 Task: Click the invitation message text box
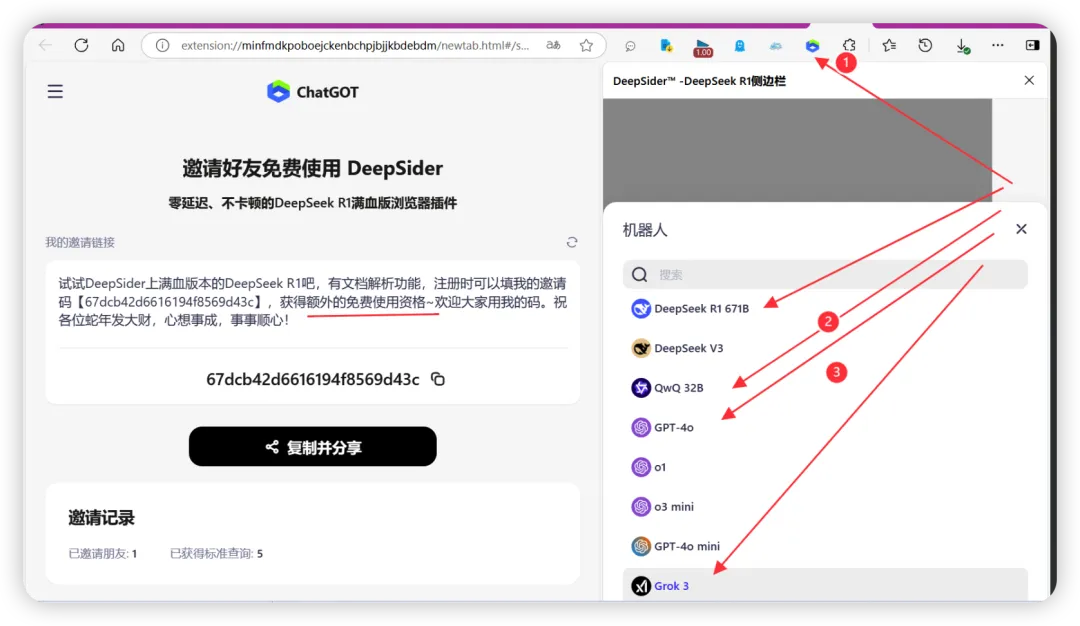(313, 302)
